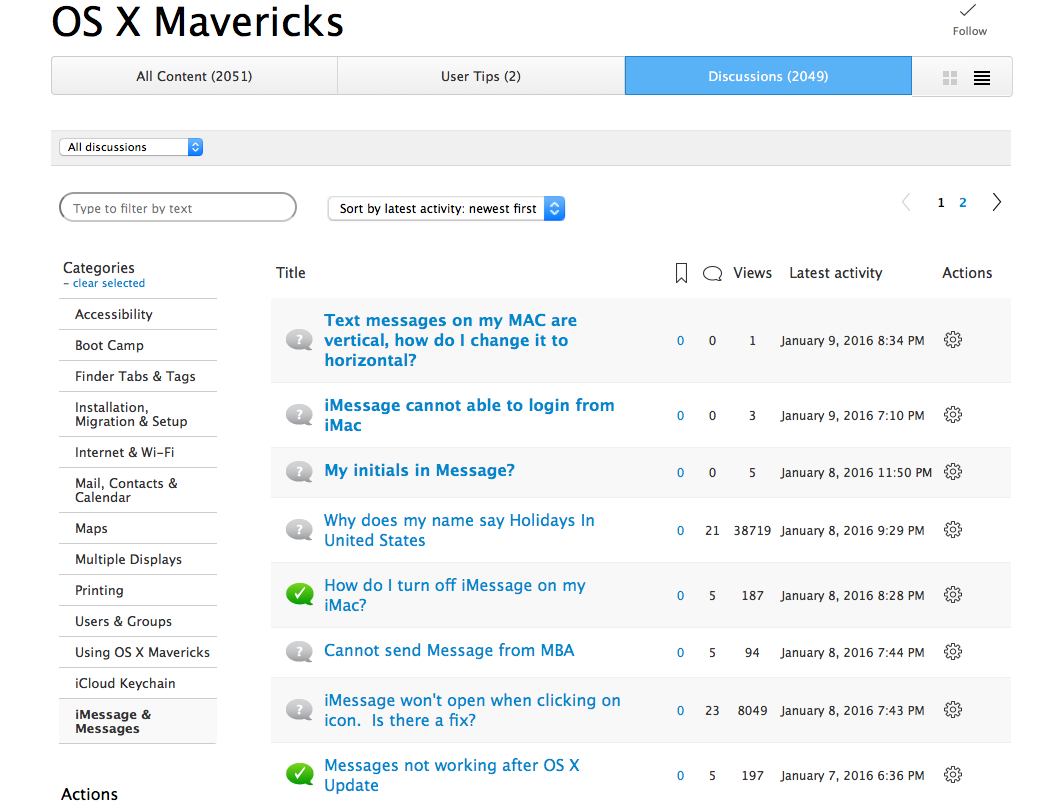Open gear actions for 'My initials in Message?'
Screen dimensions: 1048x801
click(x=952, y=471)
